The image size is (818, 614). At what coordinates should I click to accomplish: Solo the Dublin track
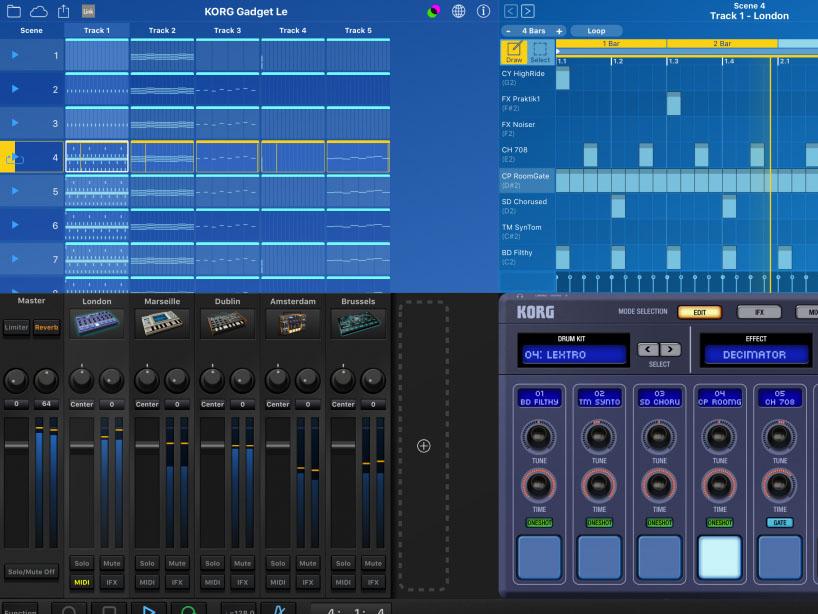213,563
